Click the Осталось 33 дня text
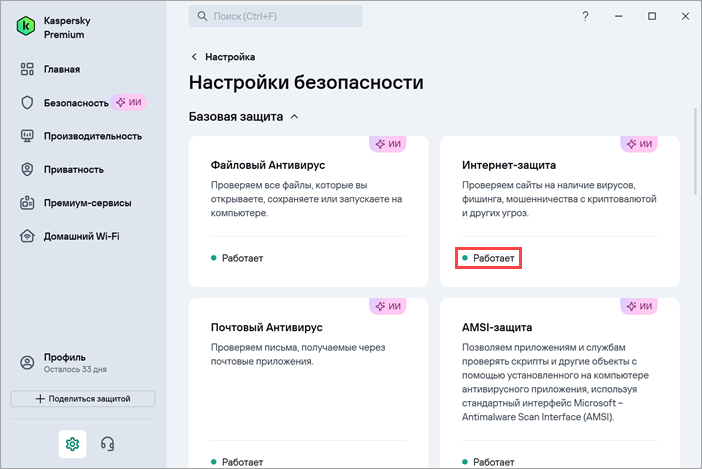 click(75, 370)
